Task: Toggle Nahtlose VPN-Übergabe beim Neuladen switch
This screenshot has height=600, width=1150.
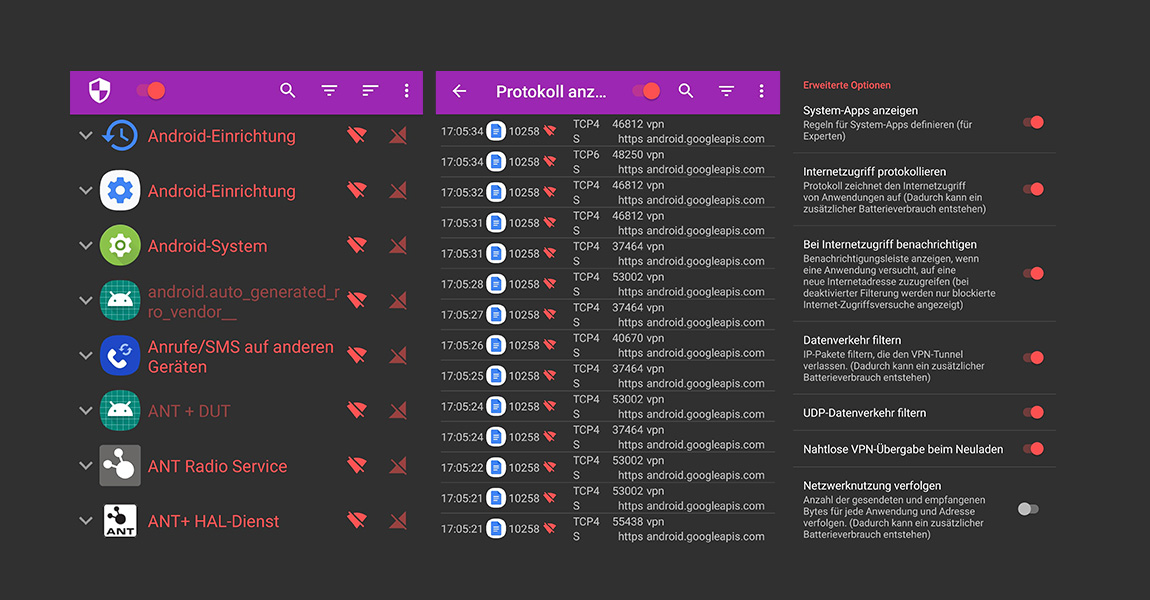Action: (1033, 449)
